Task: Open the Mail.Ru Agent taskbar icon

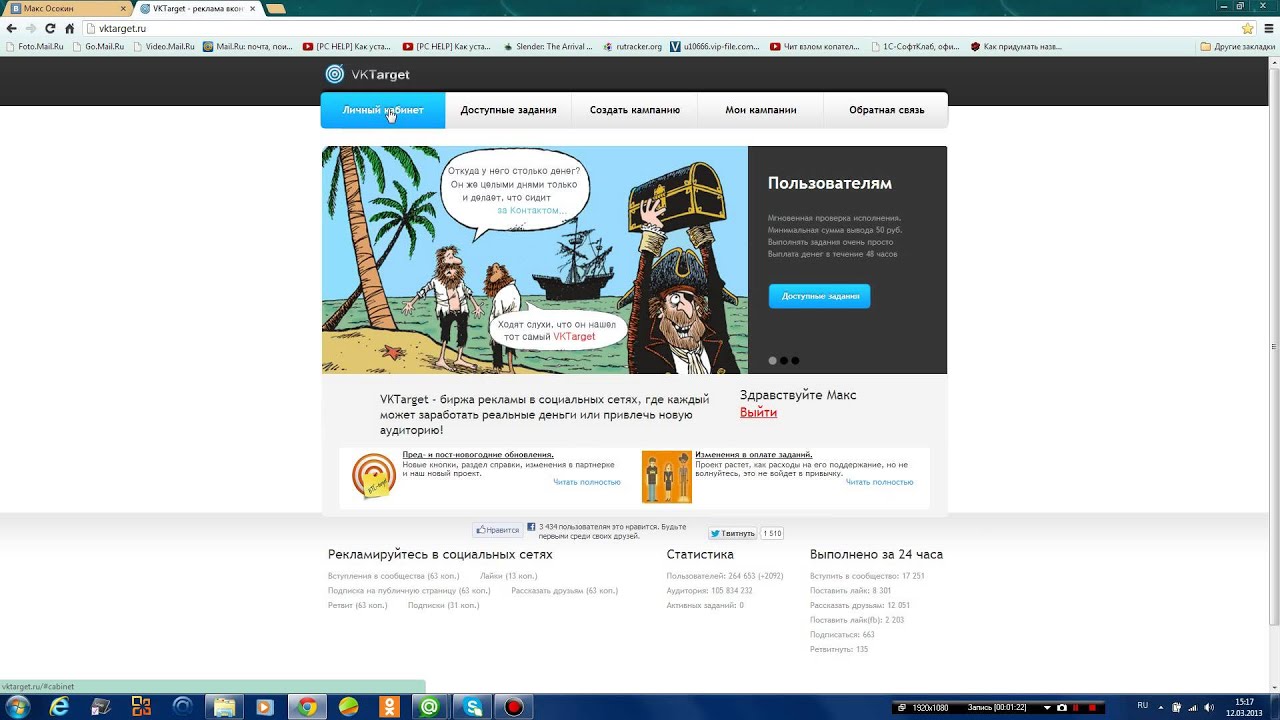Action: click(430, 707)
